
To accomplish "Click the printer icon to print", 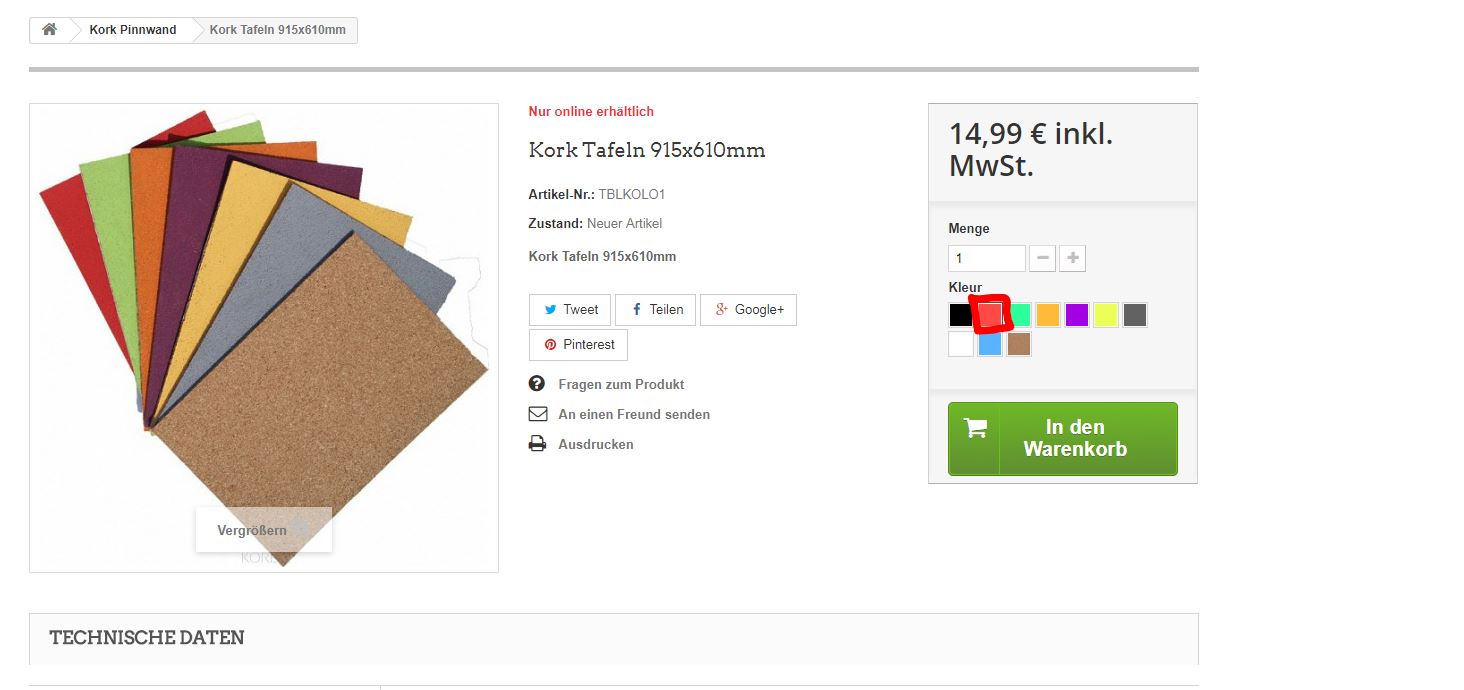I will [537, 444].
